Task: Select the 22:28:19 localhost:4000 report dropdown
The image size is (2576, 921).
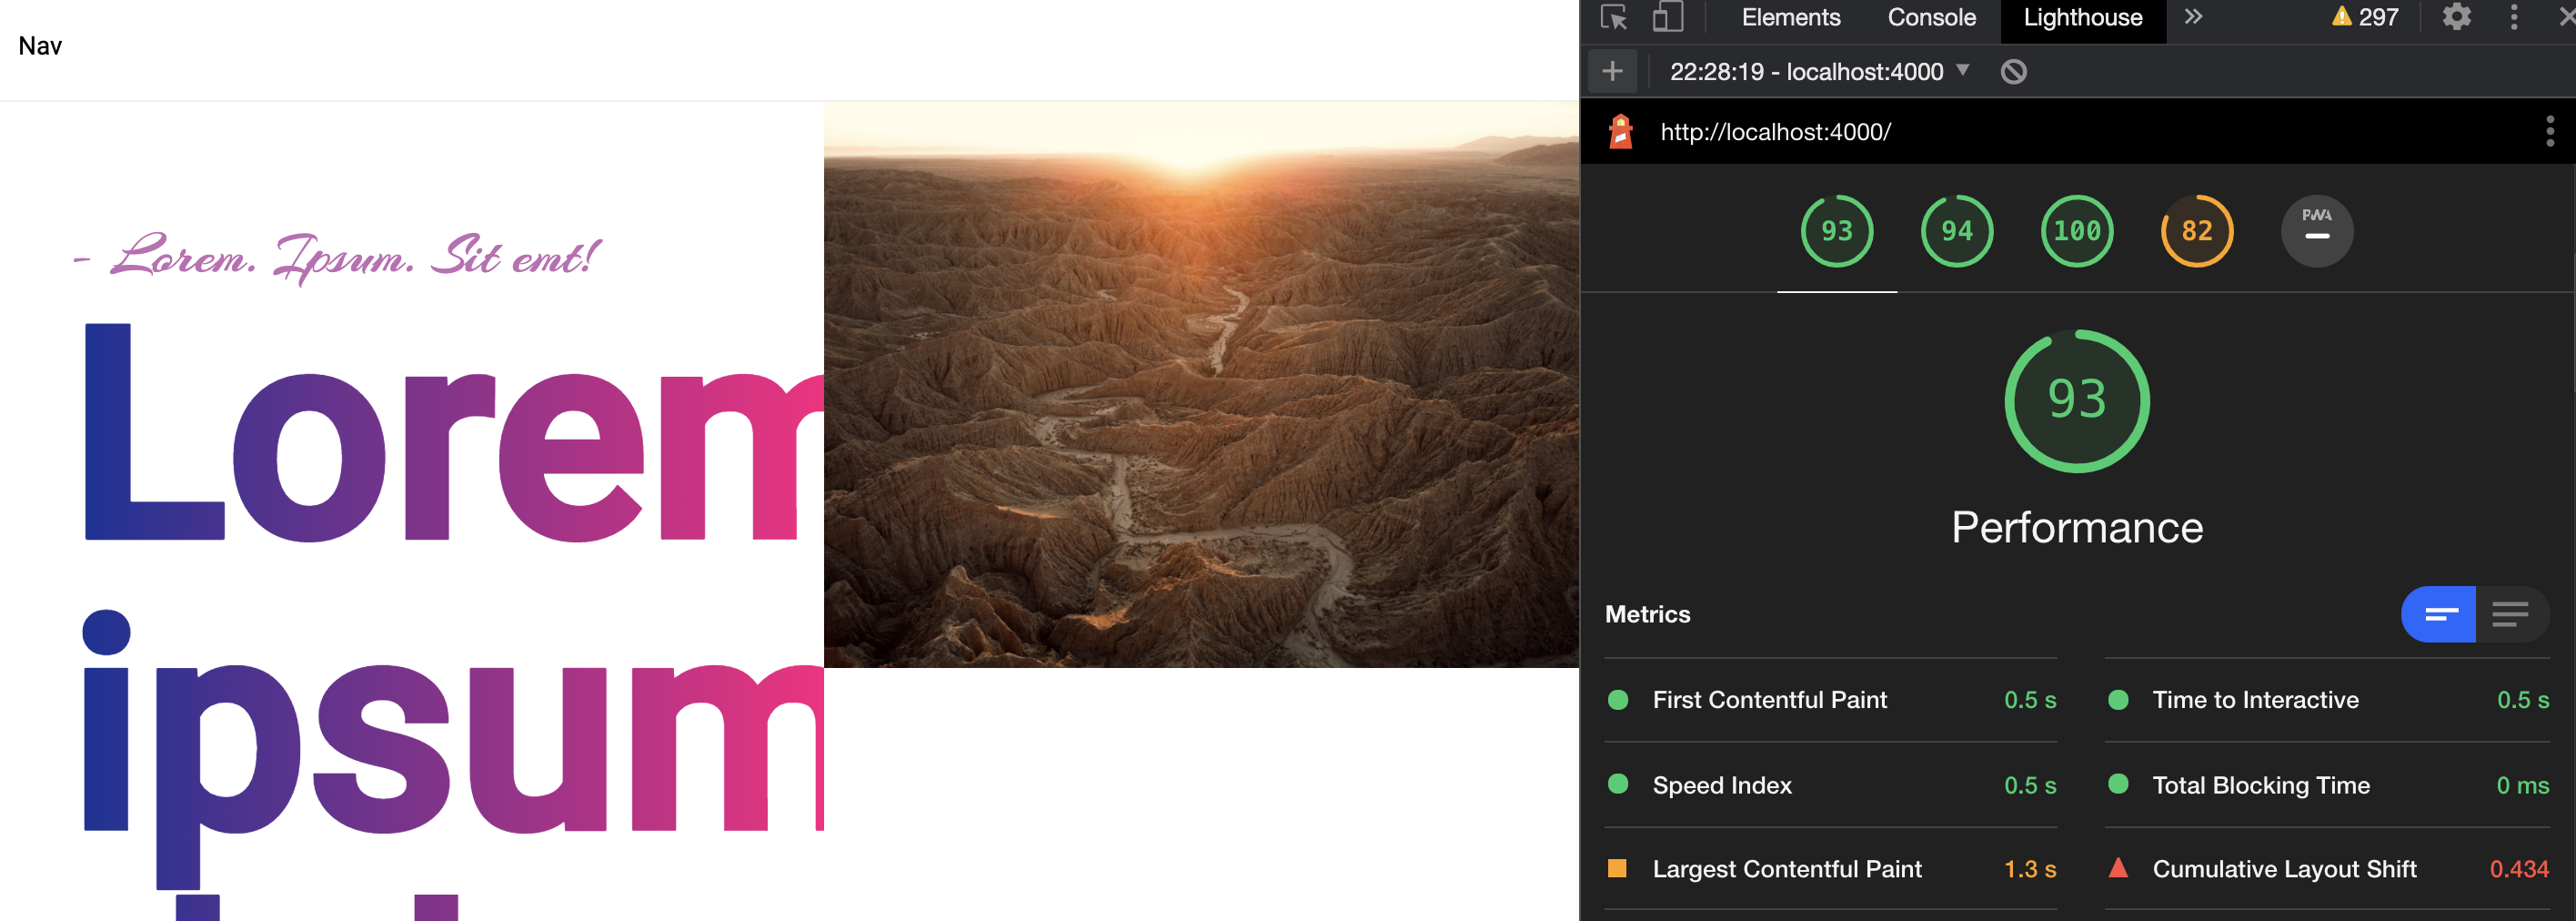Action: click(x=1819, y=72)
